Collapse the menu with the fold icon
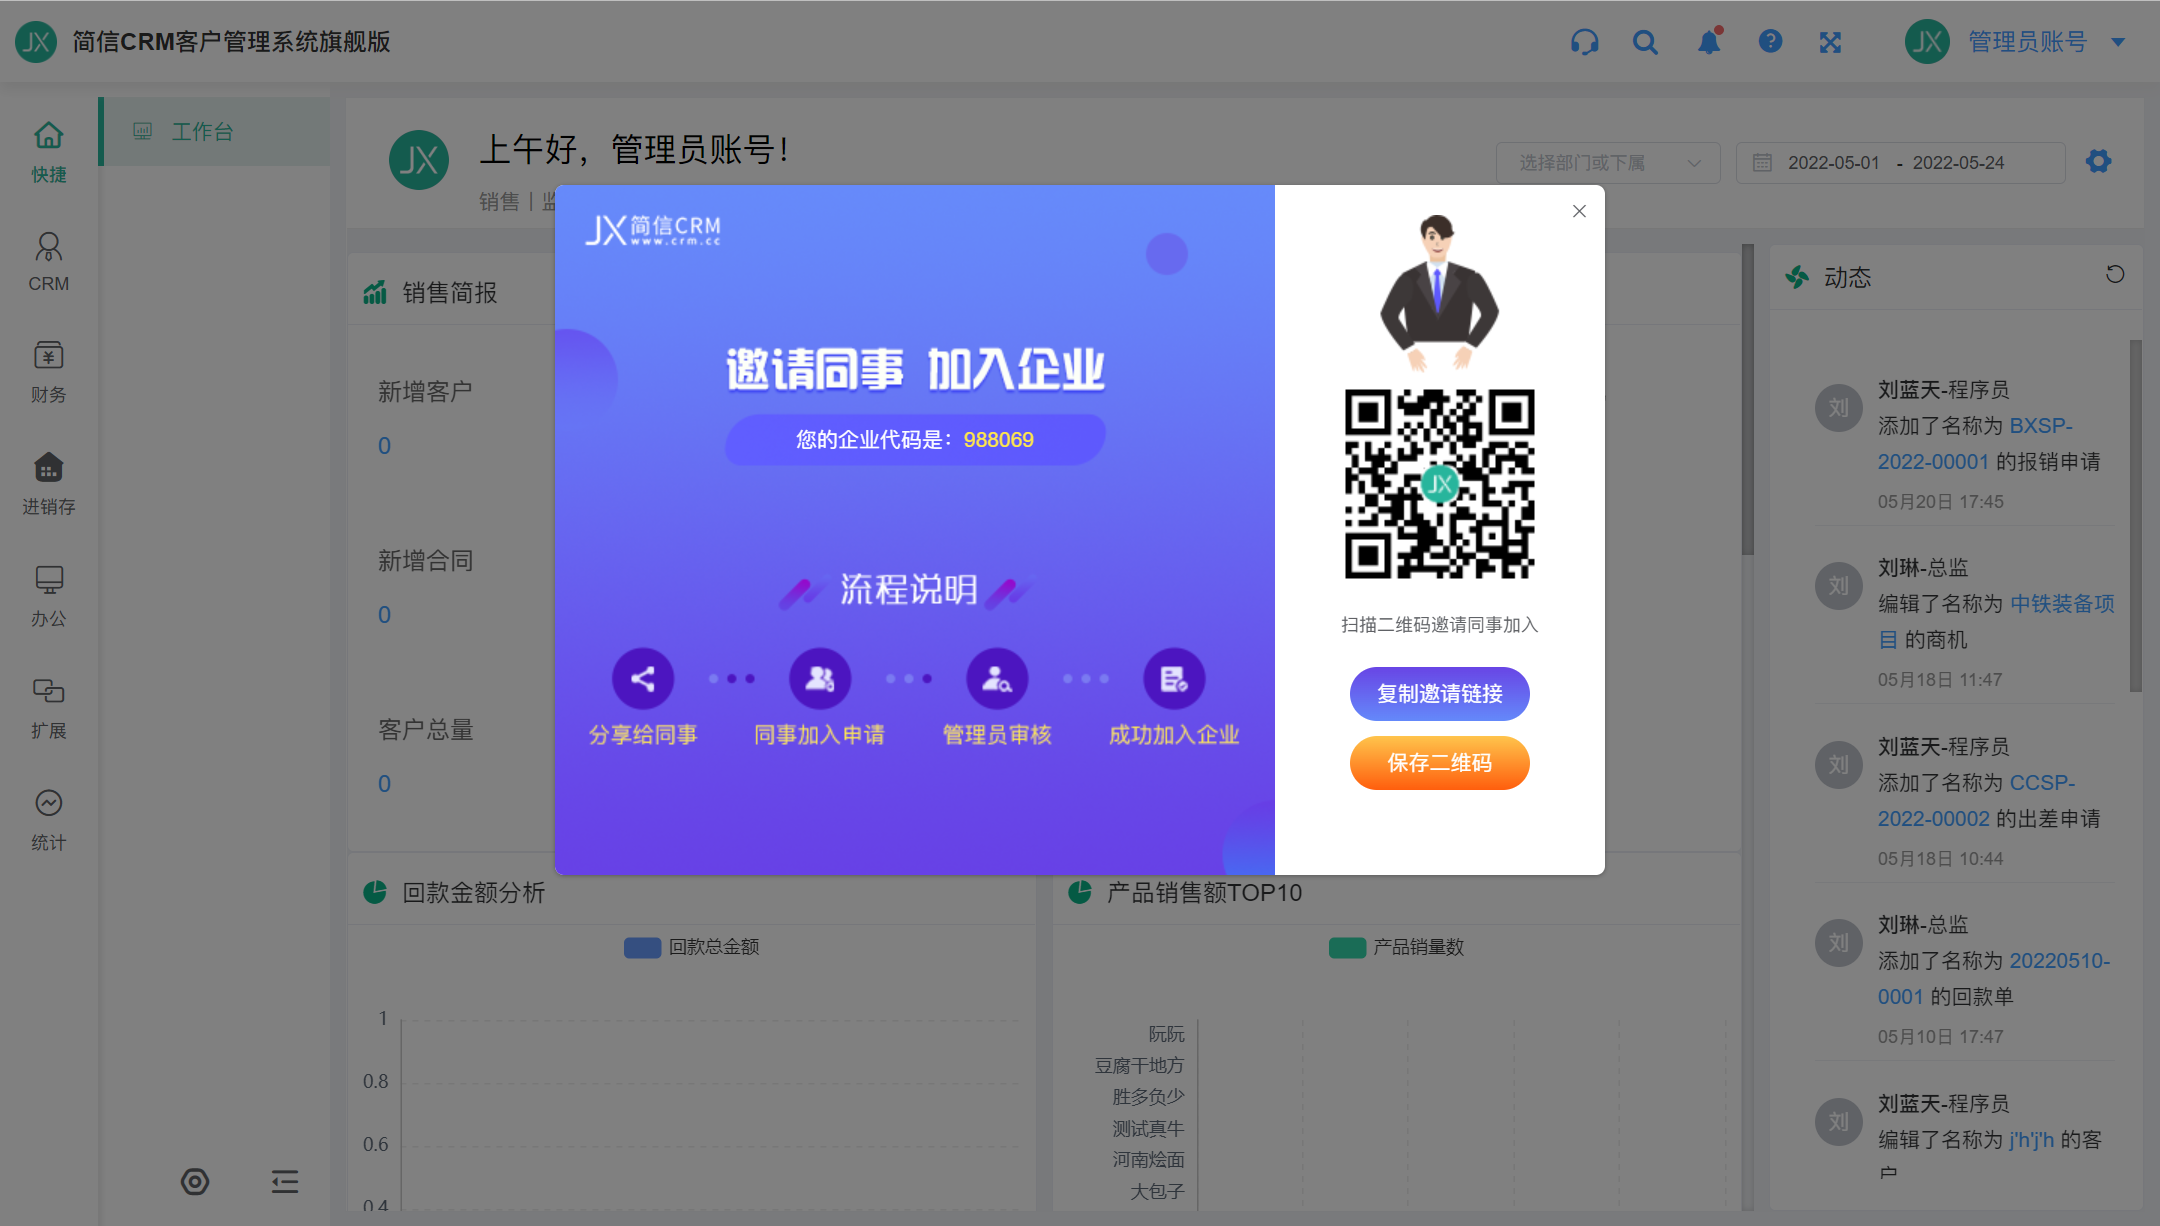The width and height of the screenshot is (2160, 1226). 285,1182
